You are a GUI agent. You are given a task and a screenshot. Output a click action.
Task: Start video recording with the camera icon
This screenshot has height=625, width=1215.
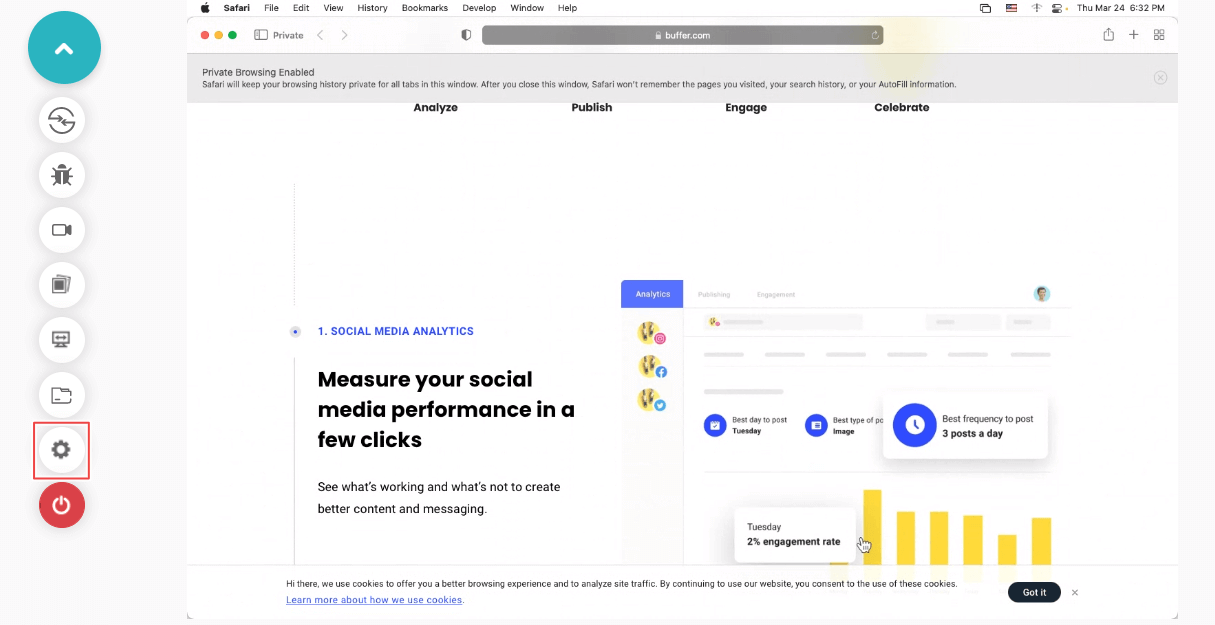[x=62, y=230]
